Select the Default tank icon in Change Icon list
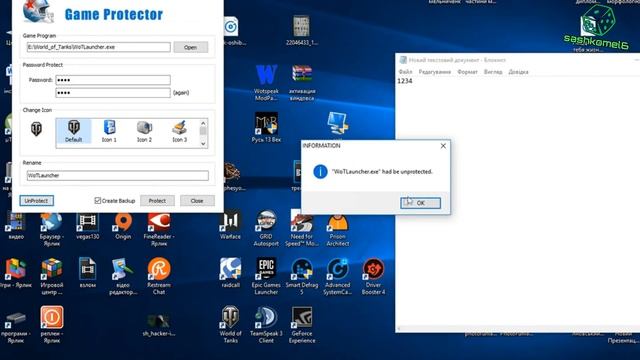The image size is (640, 360). 73,131
